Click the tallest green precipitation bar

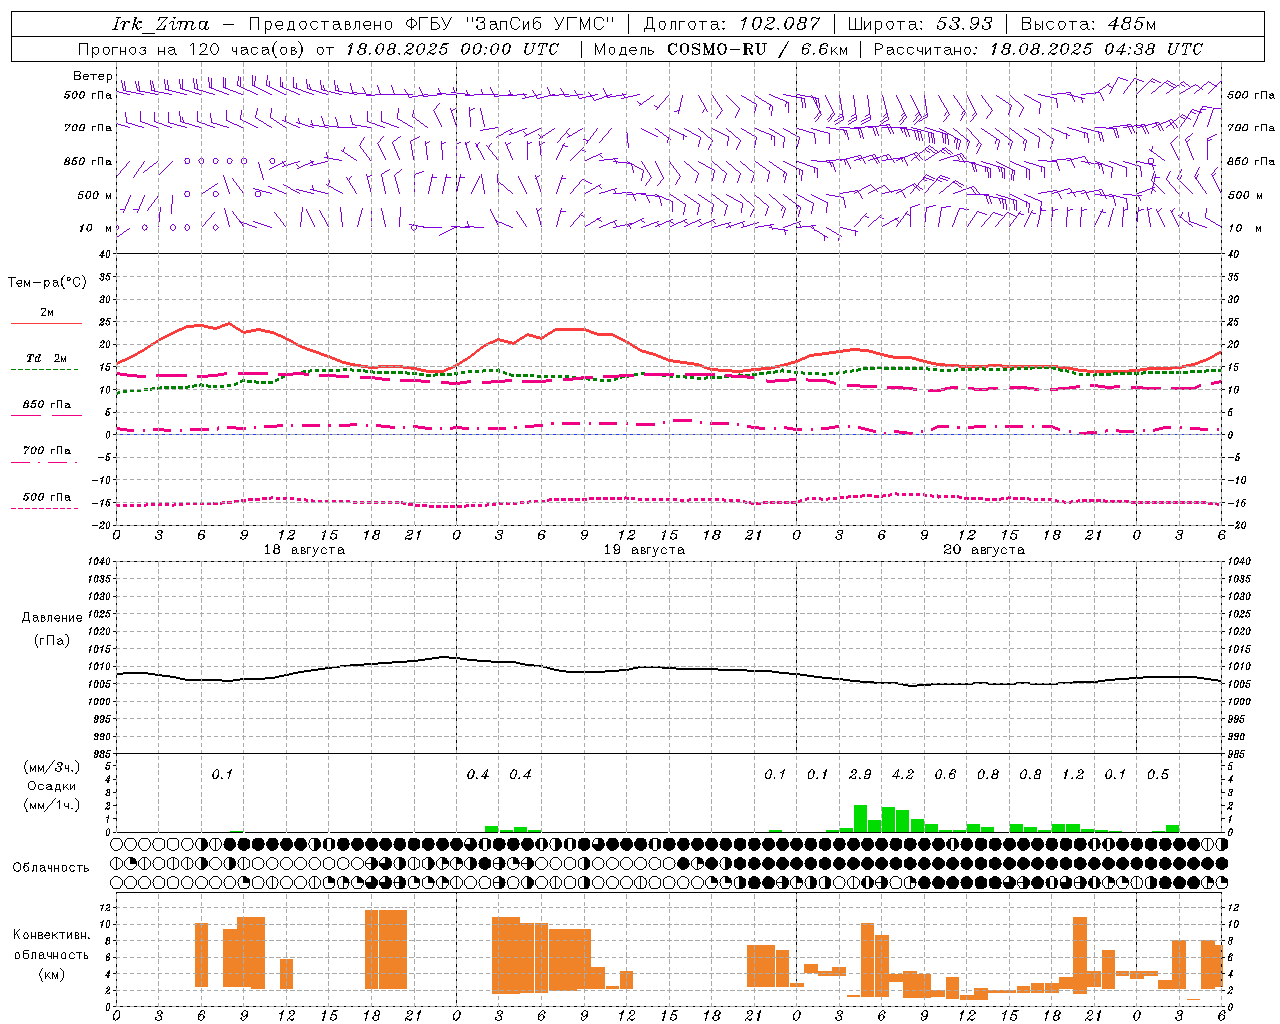click(x=860, y=818)
